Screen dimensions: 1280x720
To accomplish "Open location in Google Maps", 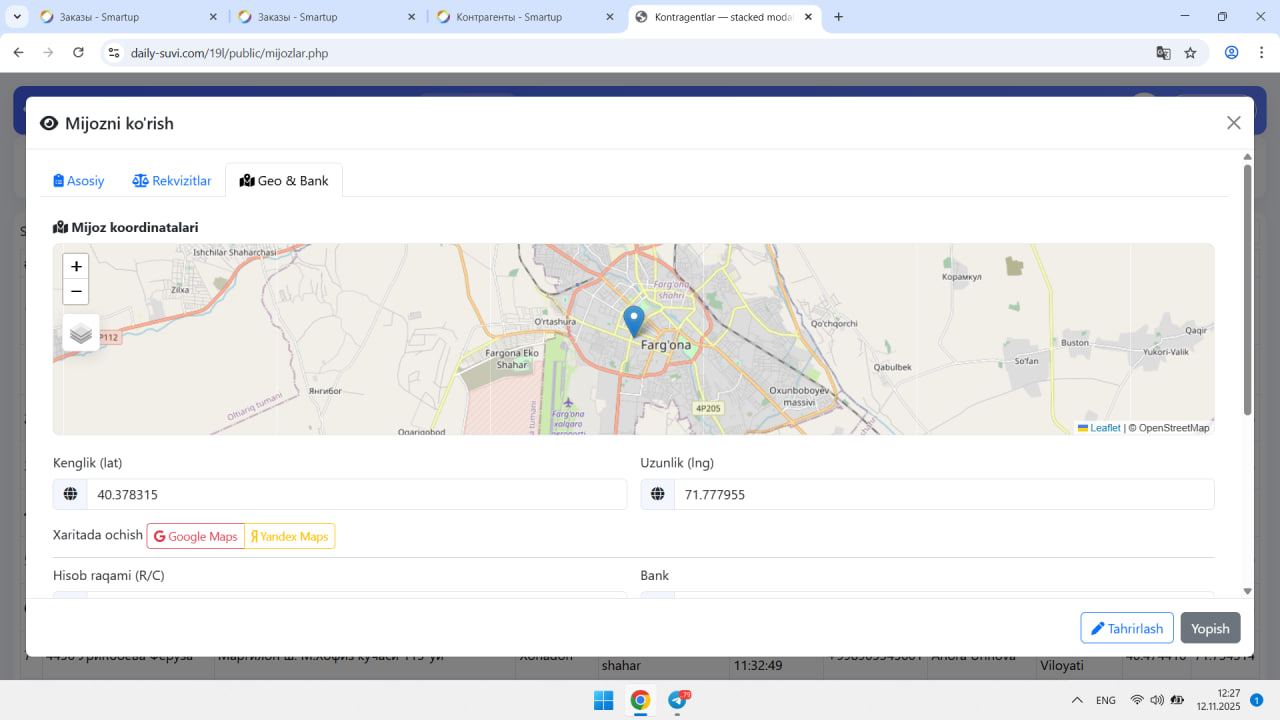I will [x=196, y=536].
